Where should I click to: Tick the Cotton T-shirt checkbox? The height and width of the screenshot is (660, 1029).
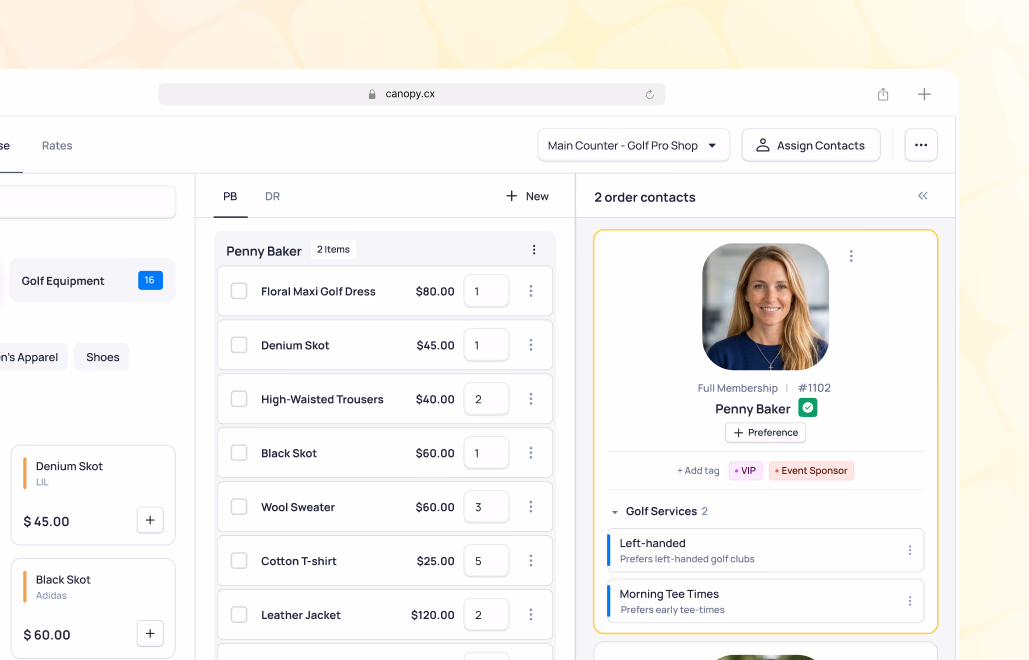pos(239,561)
